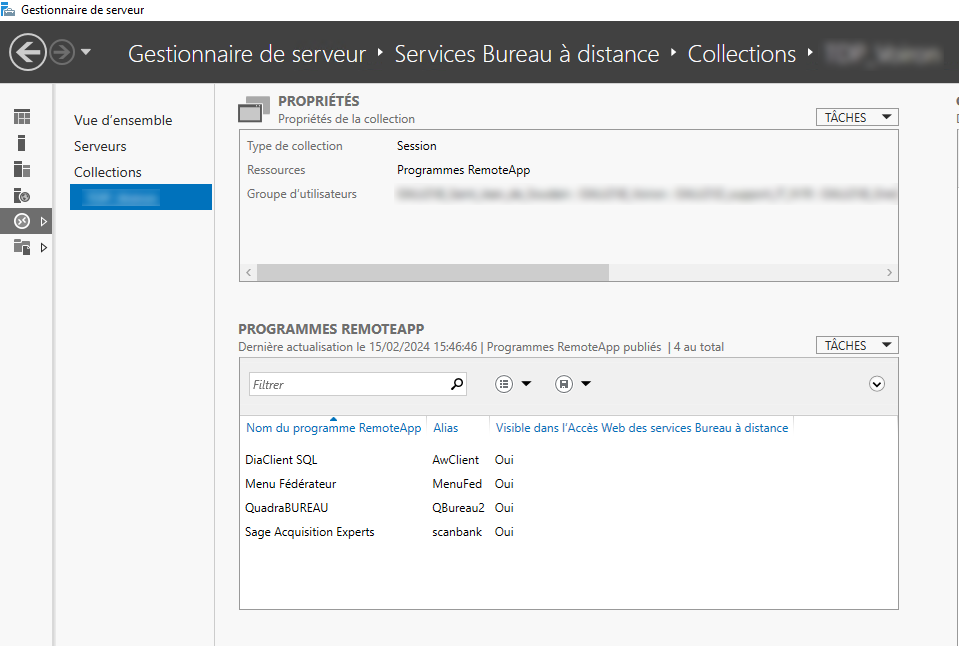Screen dimensions: 959x646
Task: Click Services Bureau à distance breadcrumb
Action: (527, 54)
